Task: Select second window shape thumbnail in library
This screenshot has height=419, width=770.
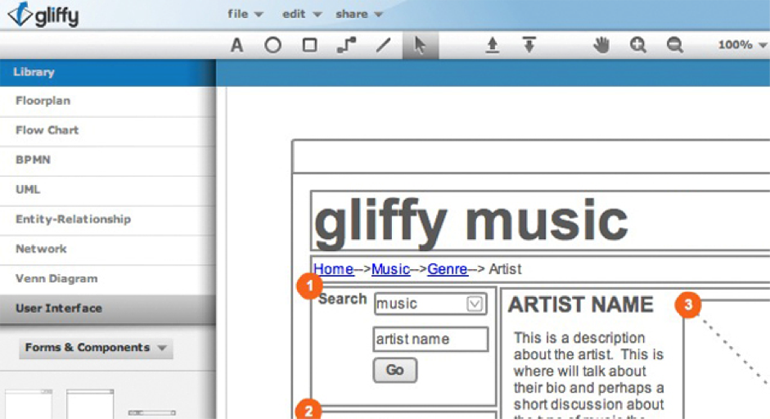Action: 90,404
